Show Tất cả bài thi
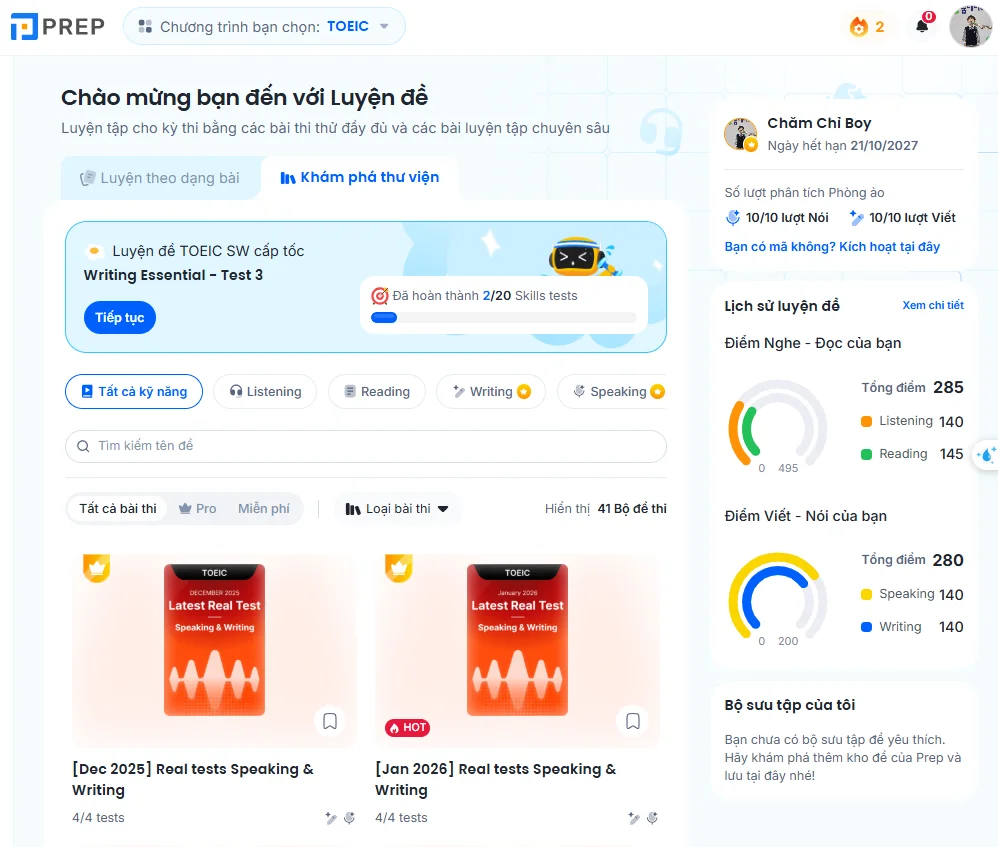The width and height of the screenshot is (998, 847). [118, 508]
